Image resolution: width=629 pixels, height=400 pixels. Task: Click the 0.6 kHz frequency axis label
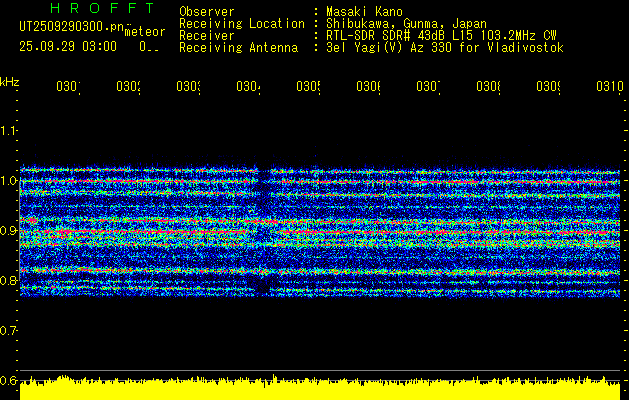[8, 380]
